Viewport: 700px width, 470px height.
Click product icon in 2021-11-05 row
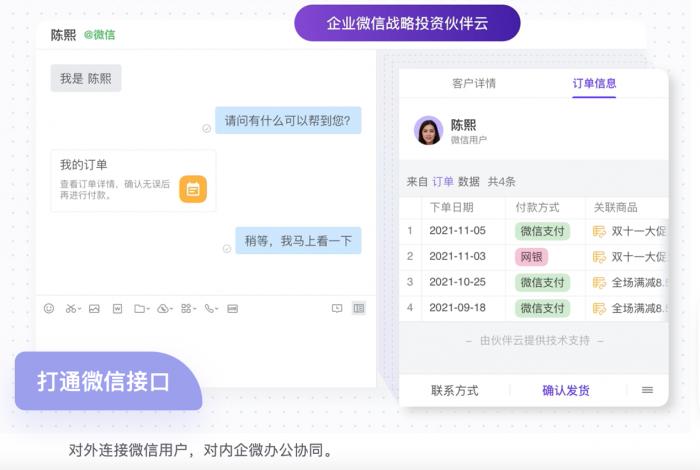coord(599,231)
